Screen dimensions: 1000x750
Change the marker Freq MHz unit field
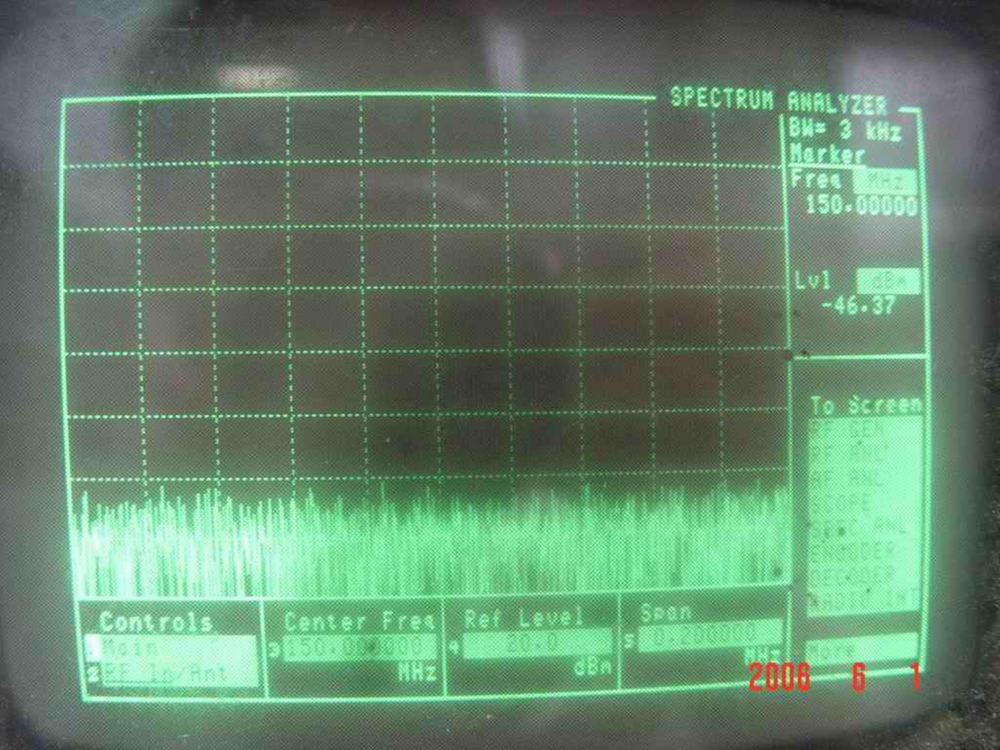[885, 182]
